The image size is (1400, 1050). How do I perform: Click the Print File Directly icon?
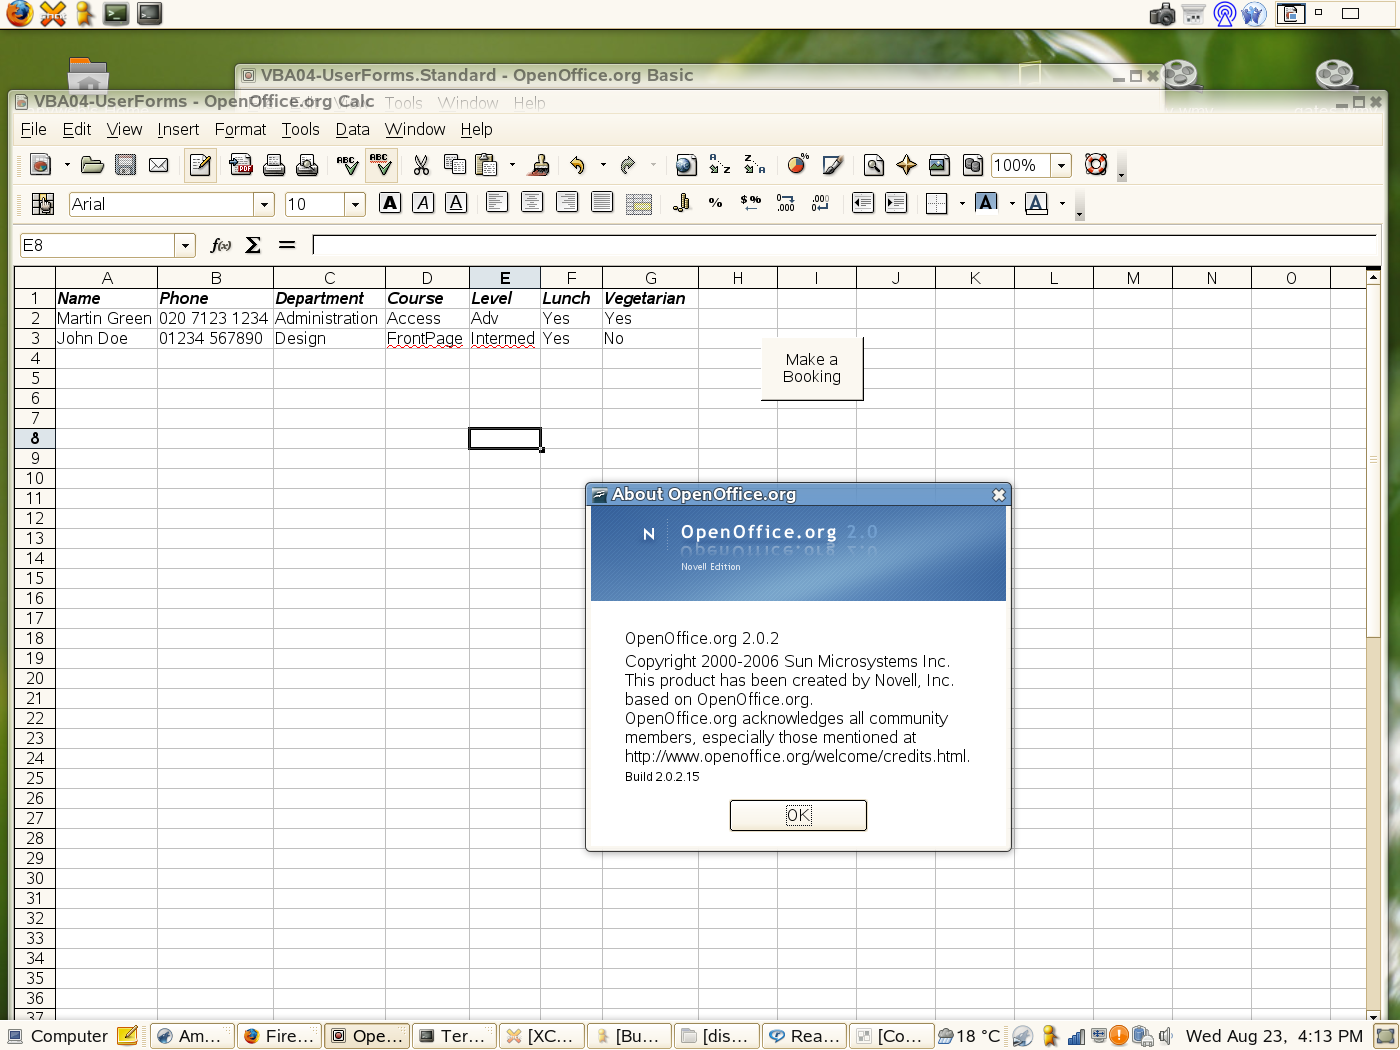(x=274, y=165)
